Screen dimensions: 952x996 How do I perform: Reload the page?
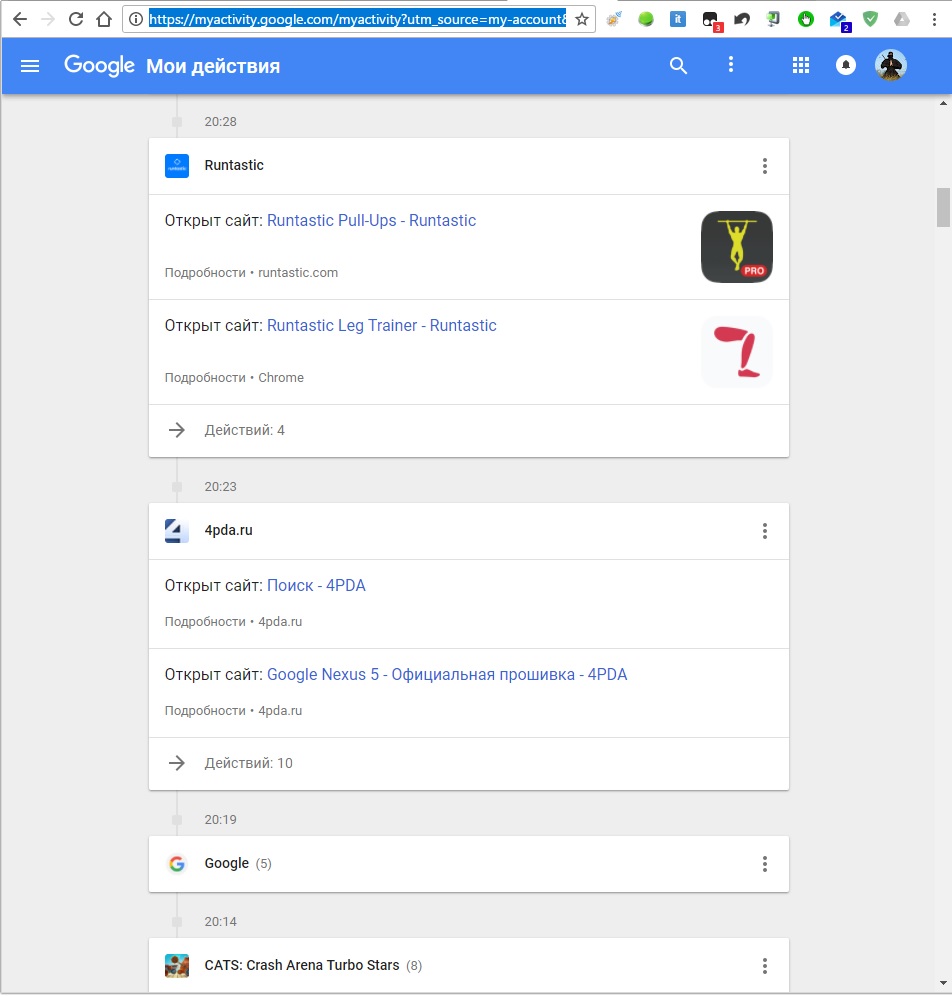[75, 19]
